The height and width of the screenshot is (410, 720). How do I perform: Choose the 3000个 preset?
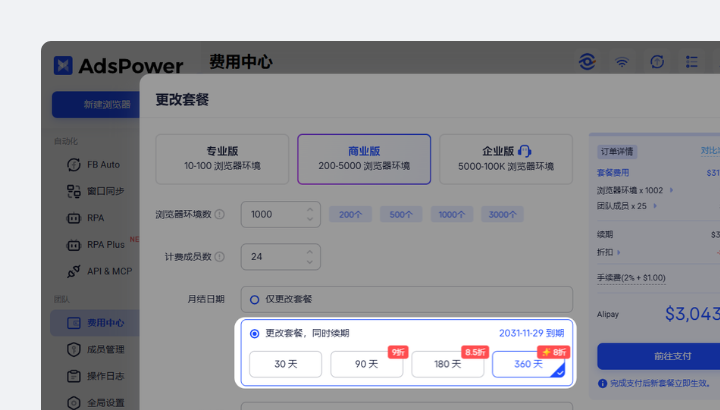click(x=502, y=214)
